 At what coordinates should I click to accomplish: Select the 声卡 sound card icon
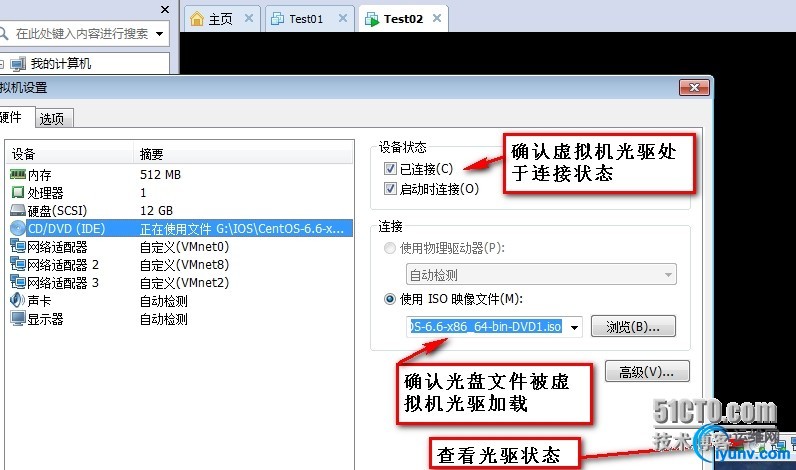click(17, 300)
